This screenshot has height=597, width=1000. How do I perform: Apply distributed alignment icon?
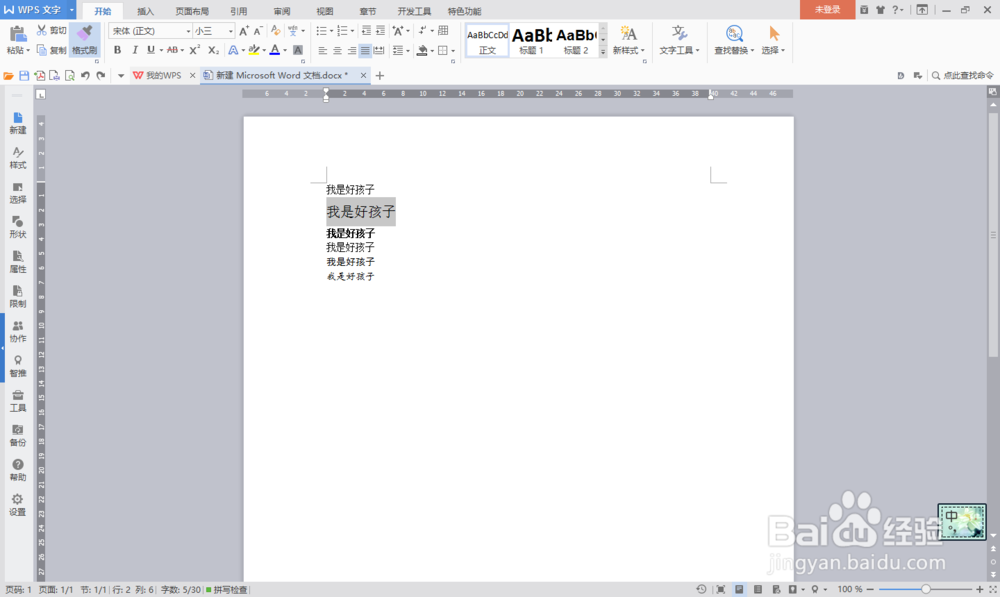pyautogui.click(x=379, y=50)
